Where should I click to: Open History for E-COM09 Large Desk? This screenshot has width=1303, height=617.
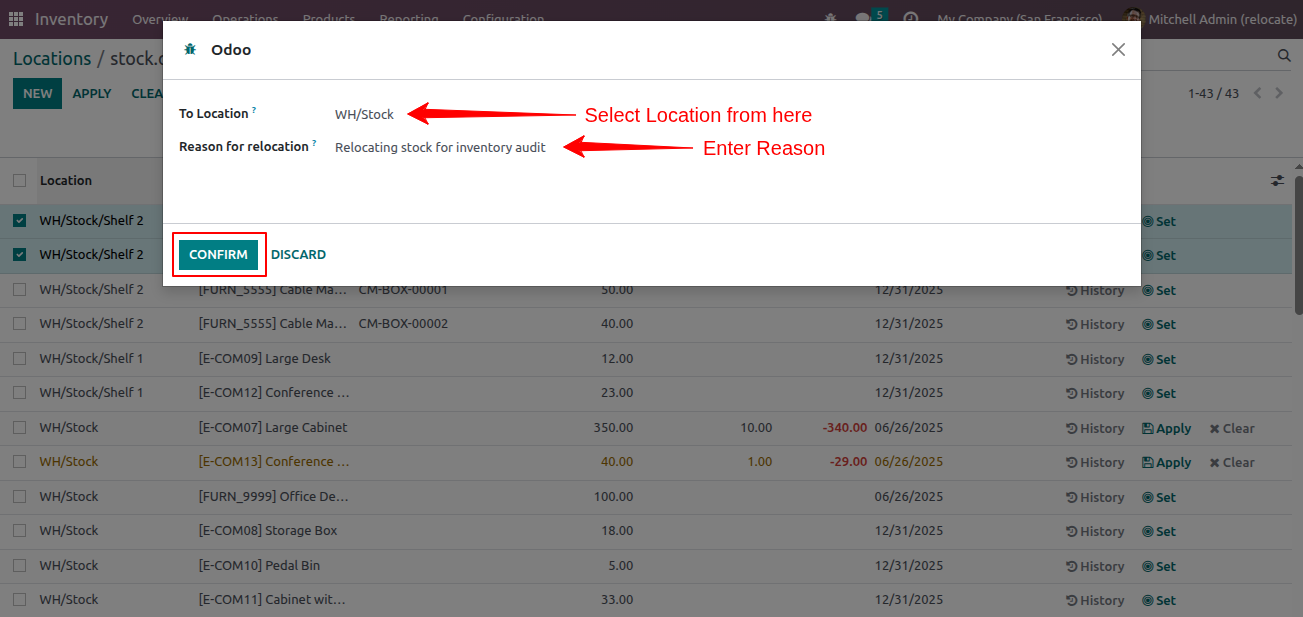pos(1095,359)
